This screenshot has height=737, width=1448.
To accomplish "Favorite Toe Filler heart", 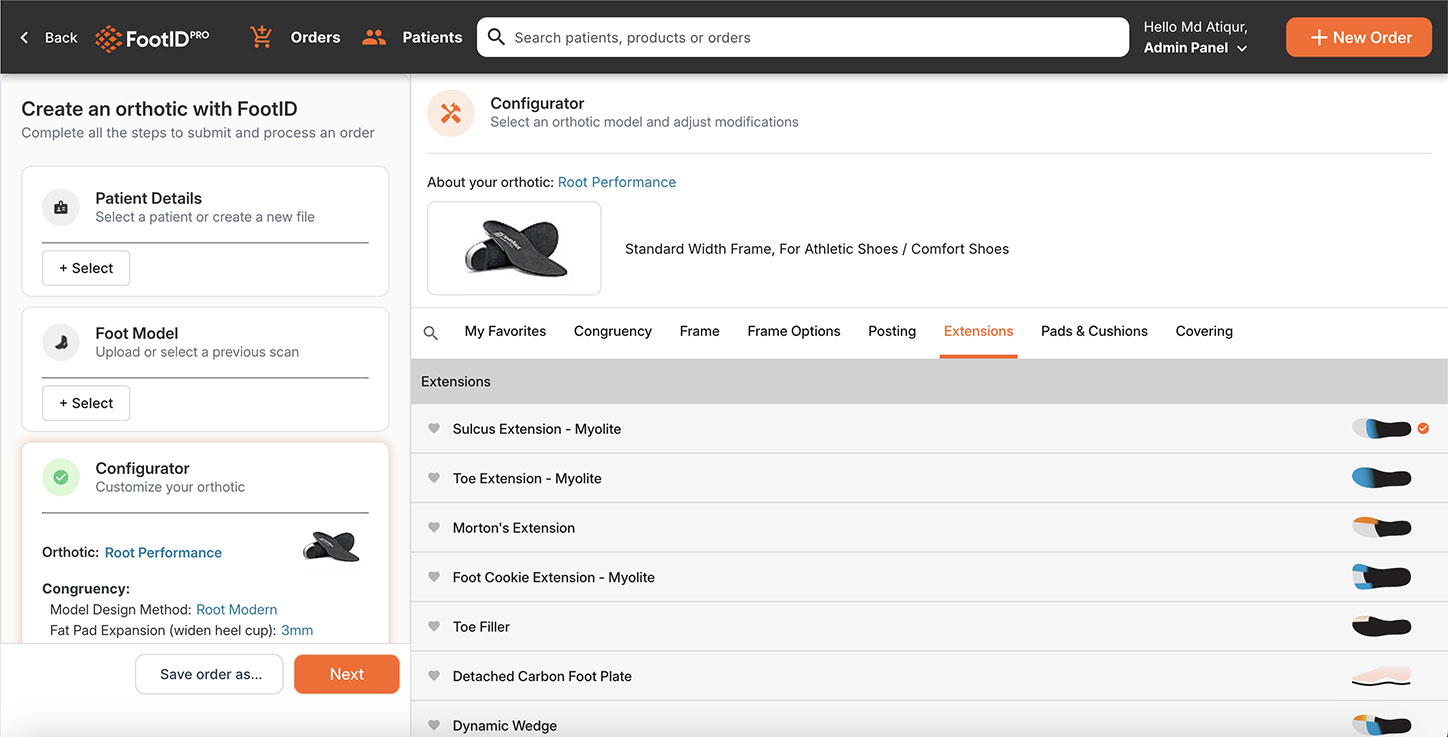I will [434, 626].
